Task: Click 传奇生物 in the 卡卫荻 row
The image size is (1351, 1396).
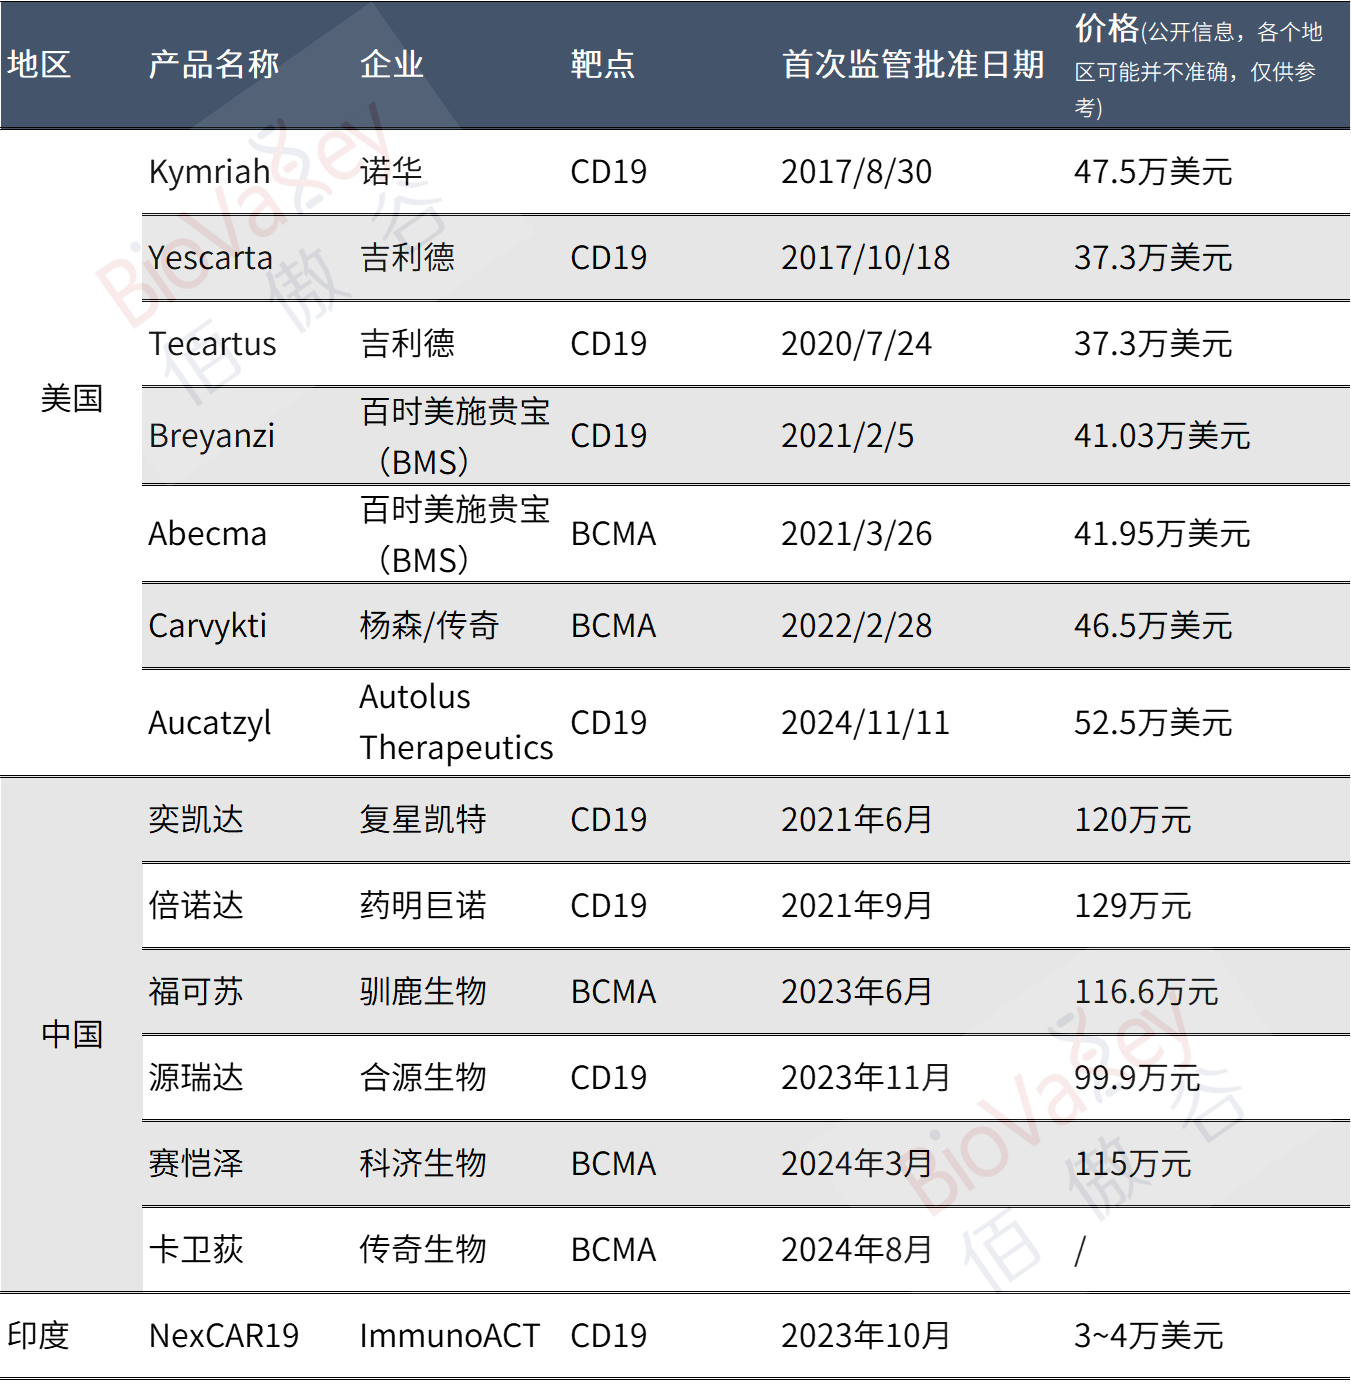Action: pos(423,1250)
